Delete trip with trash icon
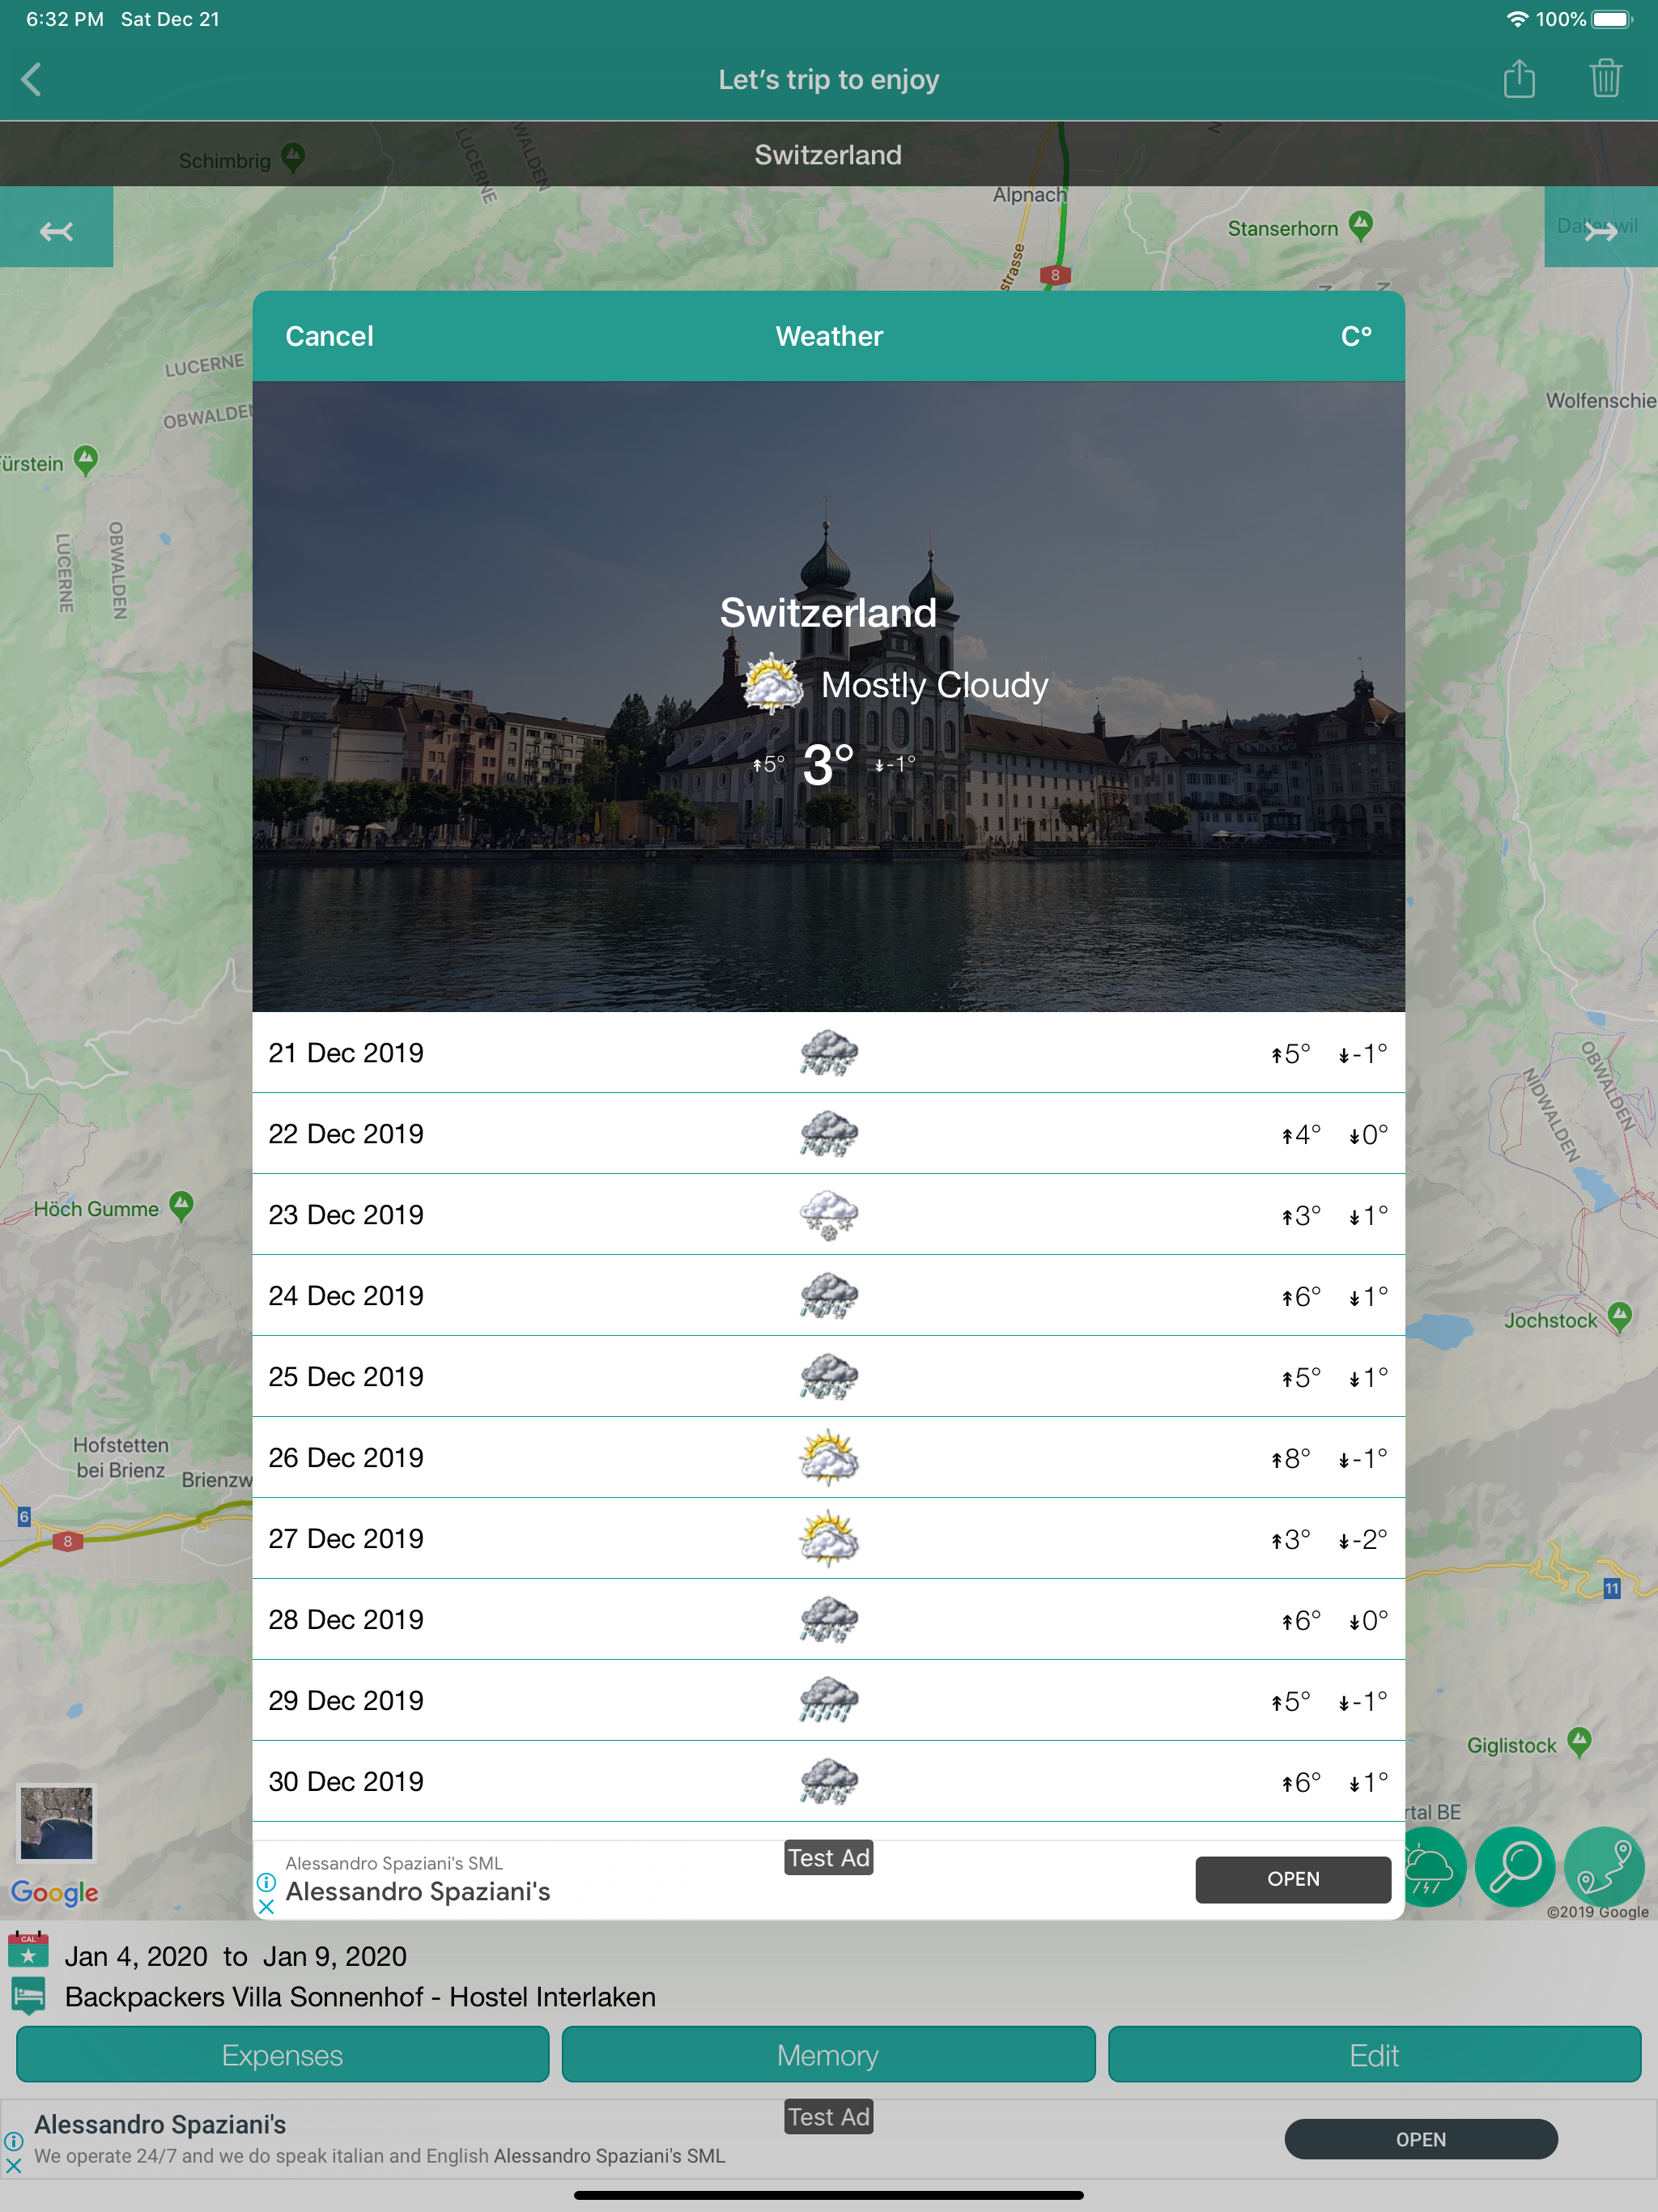Image resolution: width=1658 pixels, height=2212 pixels. (x=1605, y=78)
